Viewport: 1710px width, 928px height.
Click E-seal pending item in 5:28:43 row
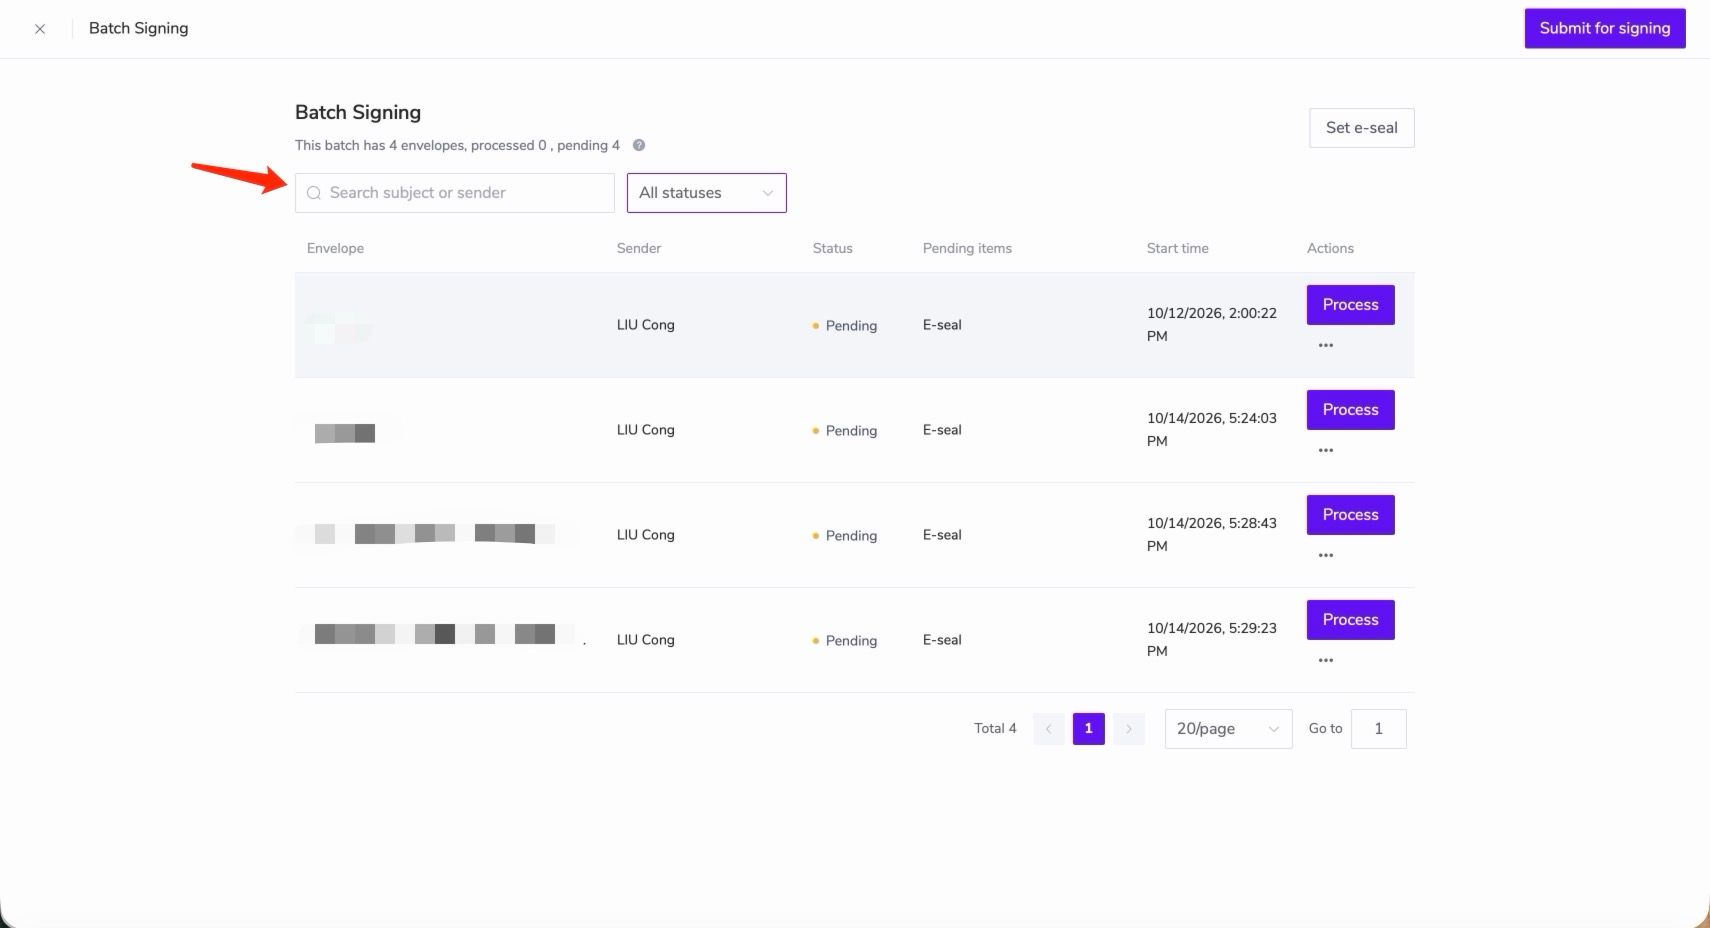pos(942,535)
